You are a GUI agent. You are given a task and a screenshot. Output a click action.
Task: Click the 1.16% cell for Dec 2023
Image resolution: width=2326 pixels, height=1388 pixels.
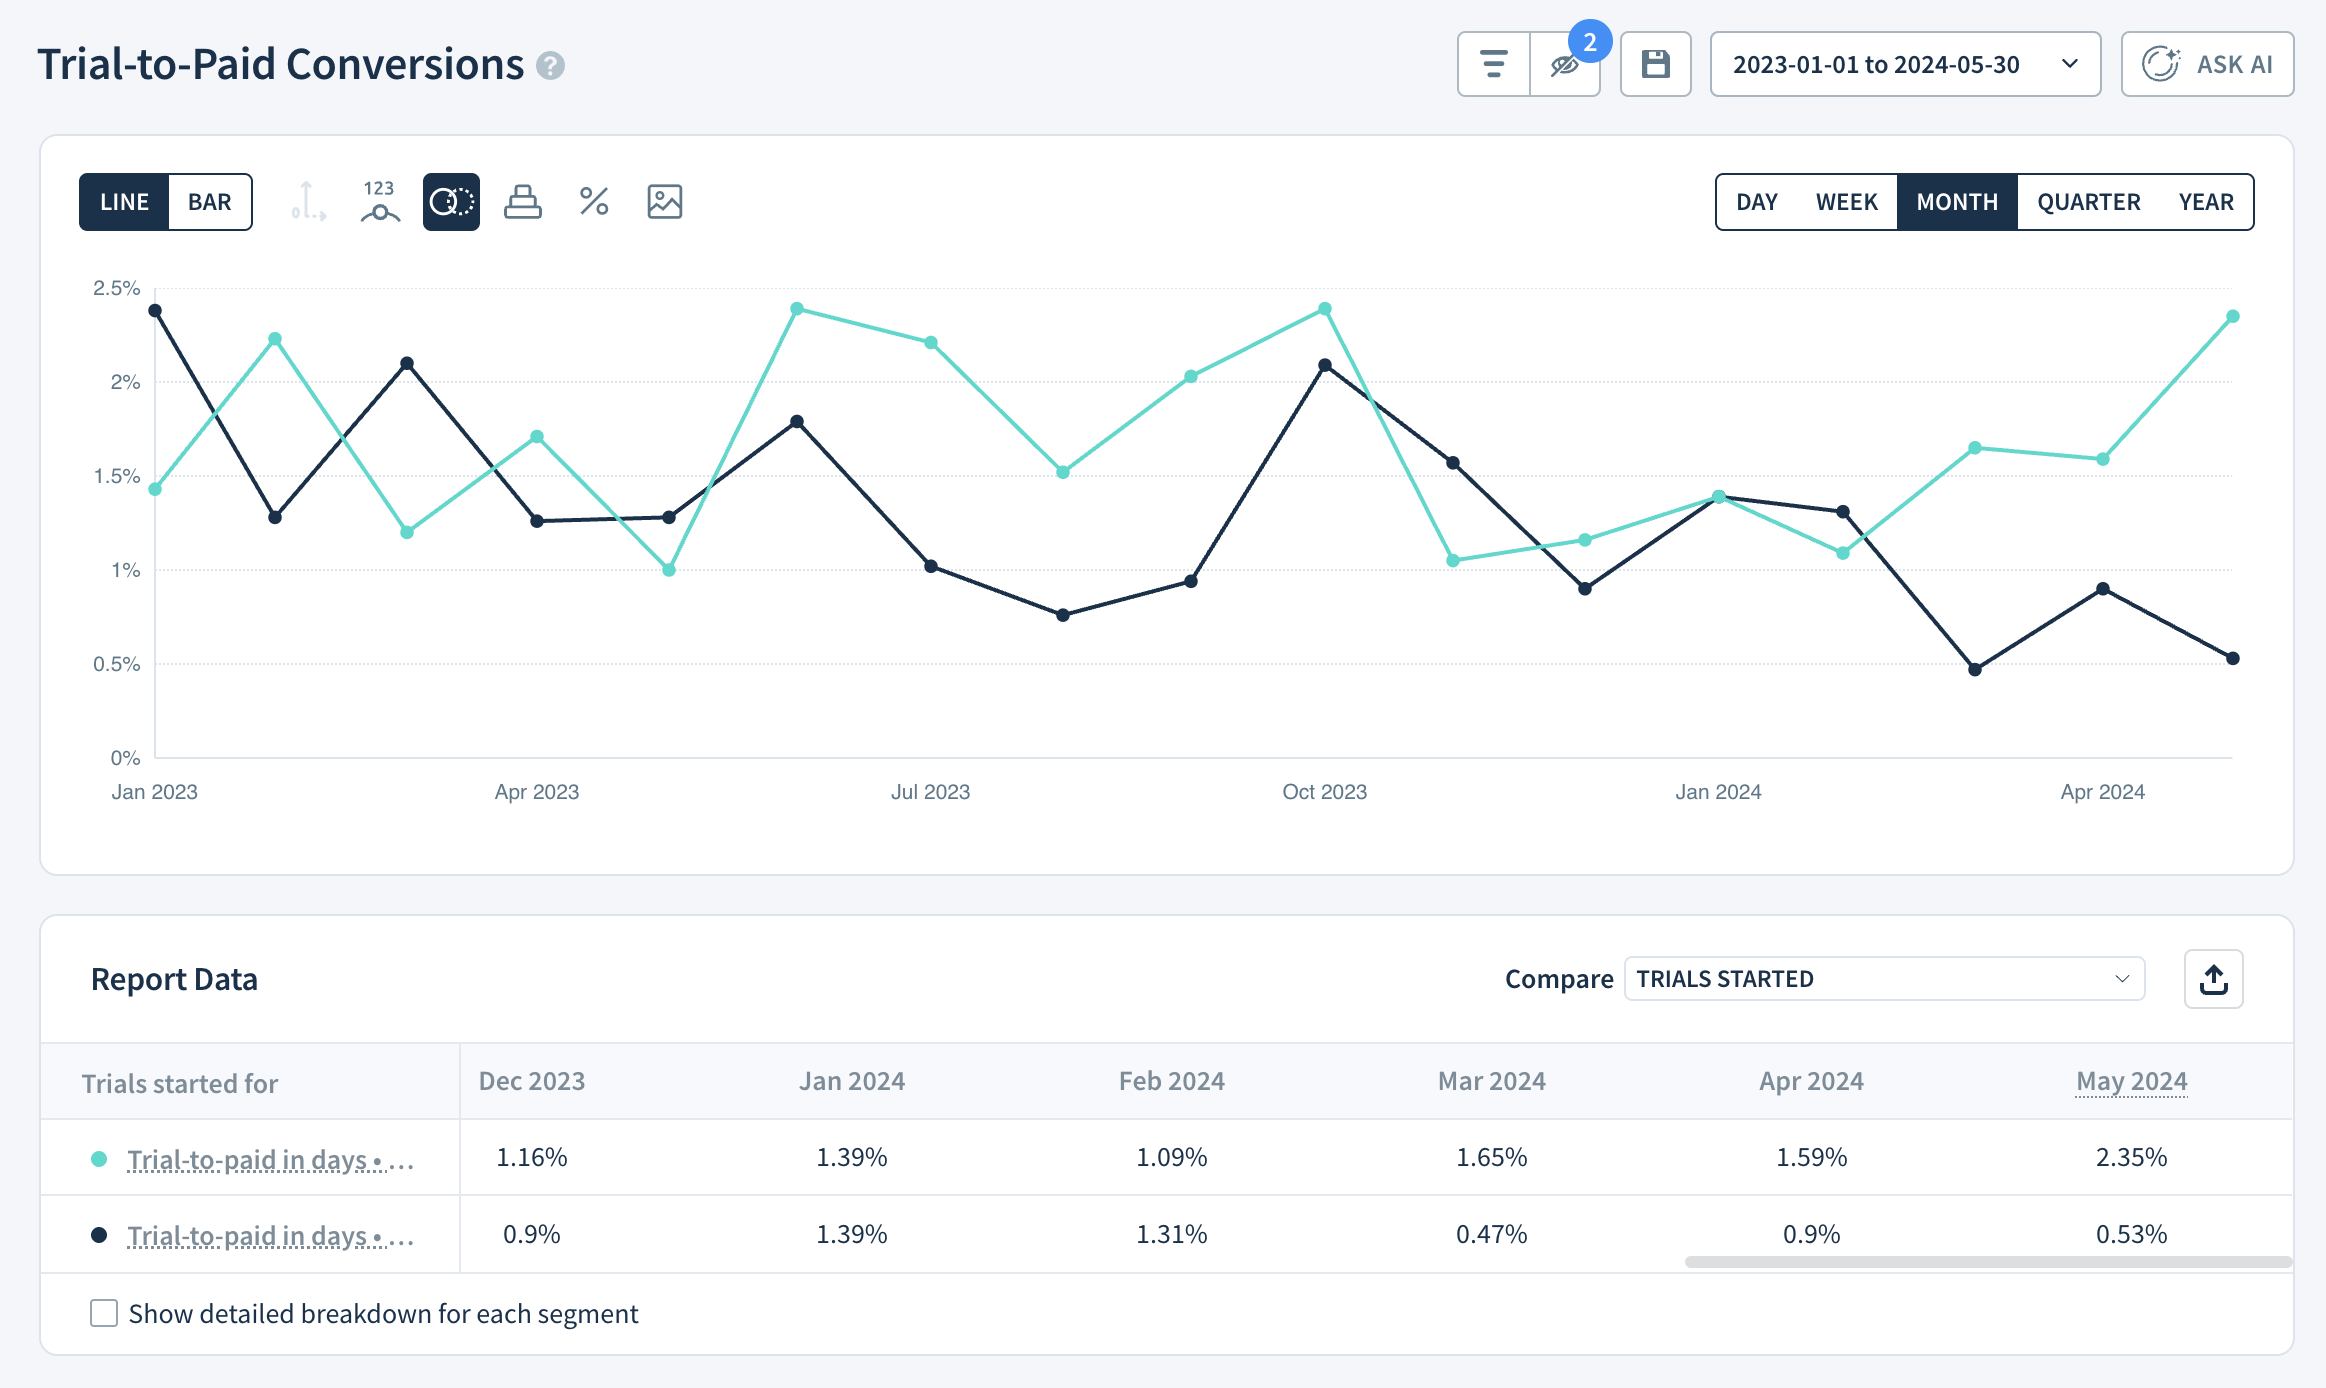[x=532, y=1157]
